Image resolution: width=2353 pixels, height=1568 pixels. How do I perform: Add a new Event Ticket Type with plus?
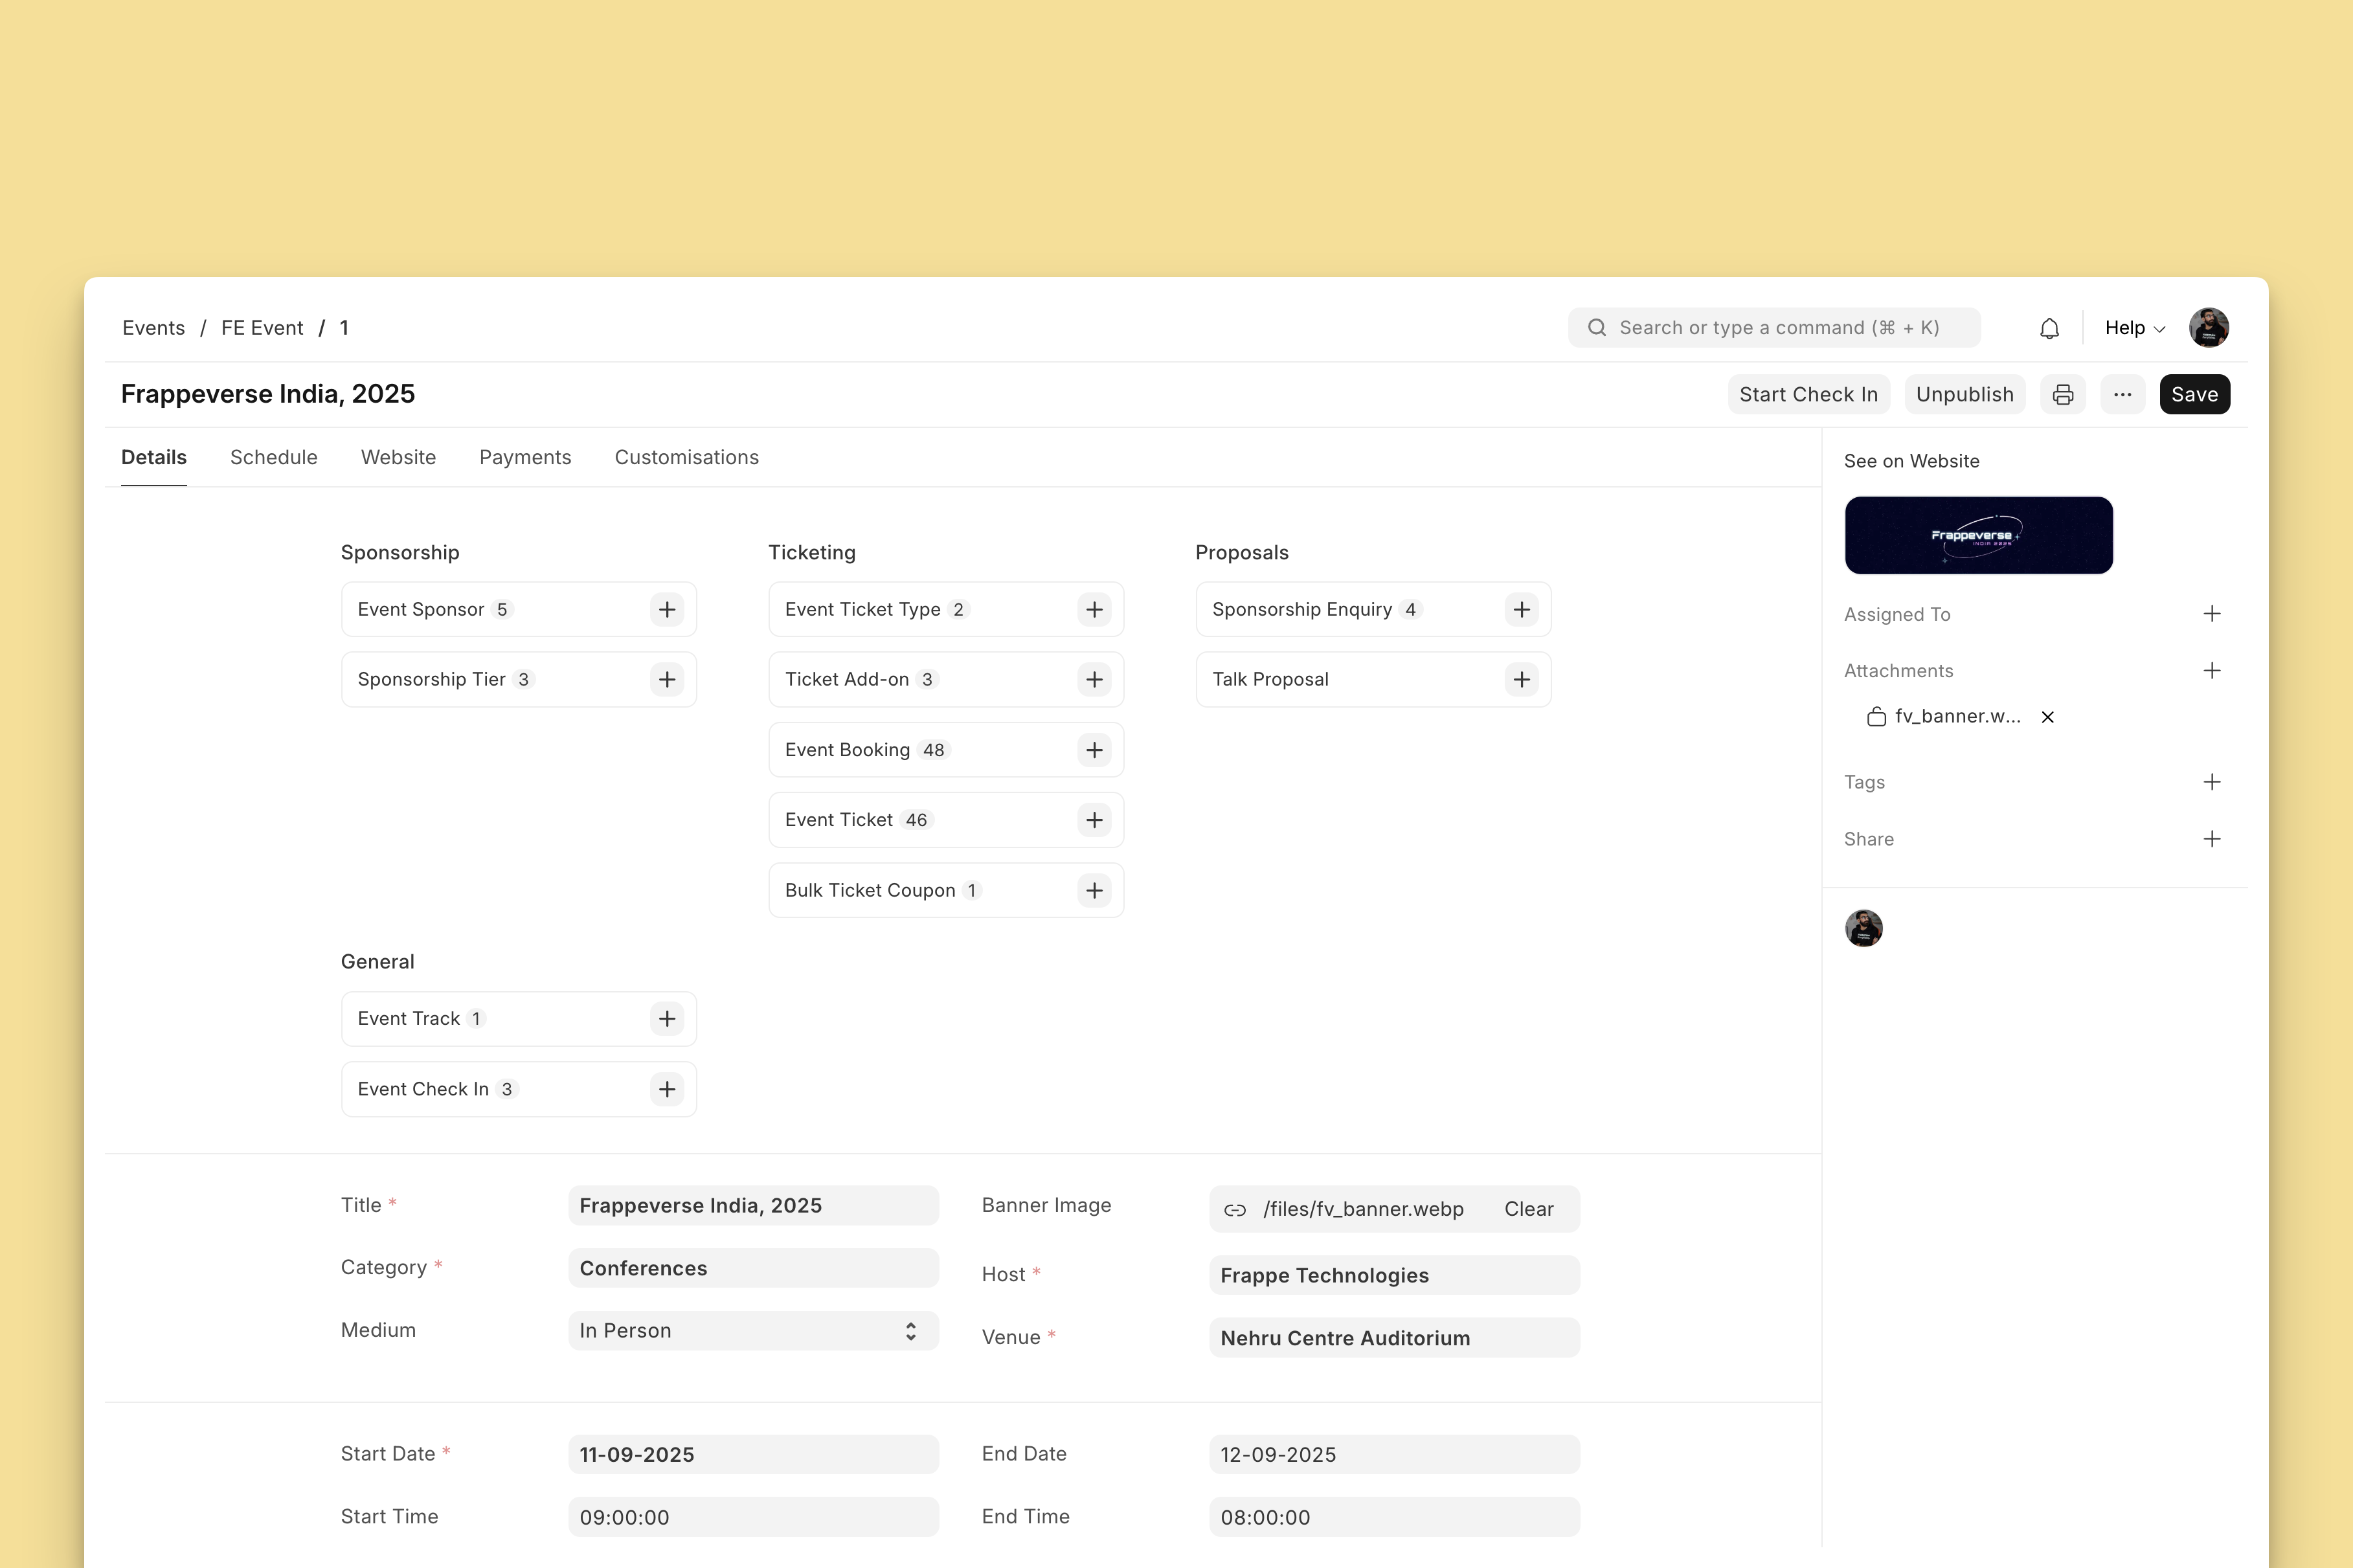[1094, 609]
